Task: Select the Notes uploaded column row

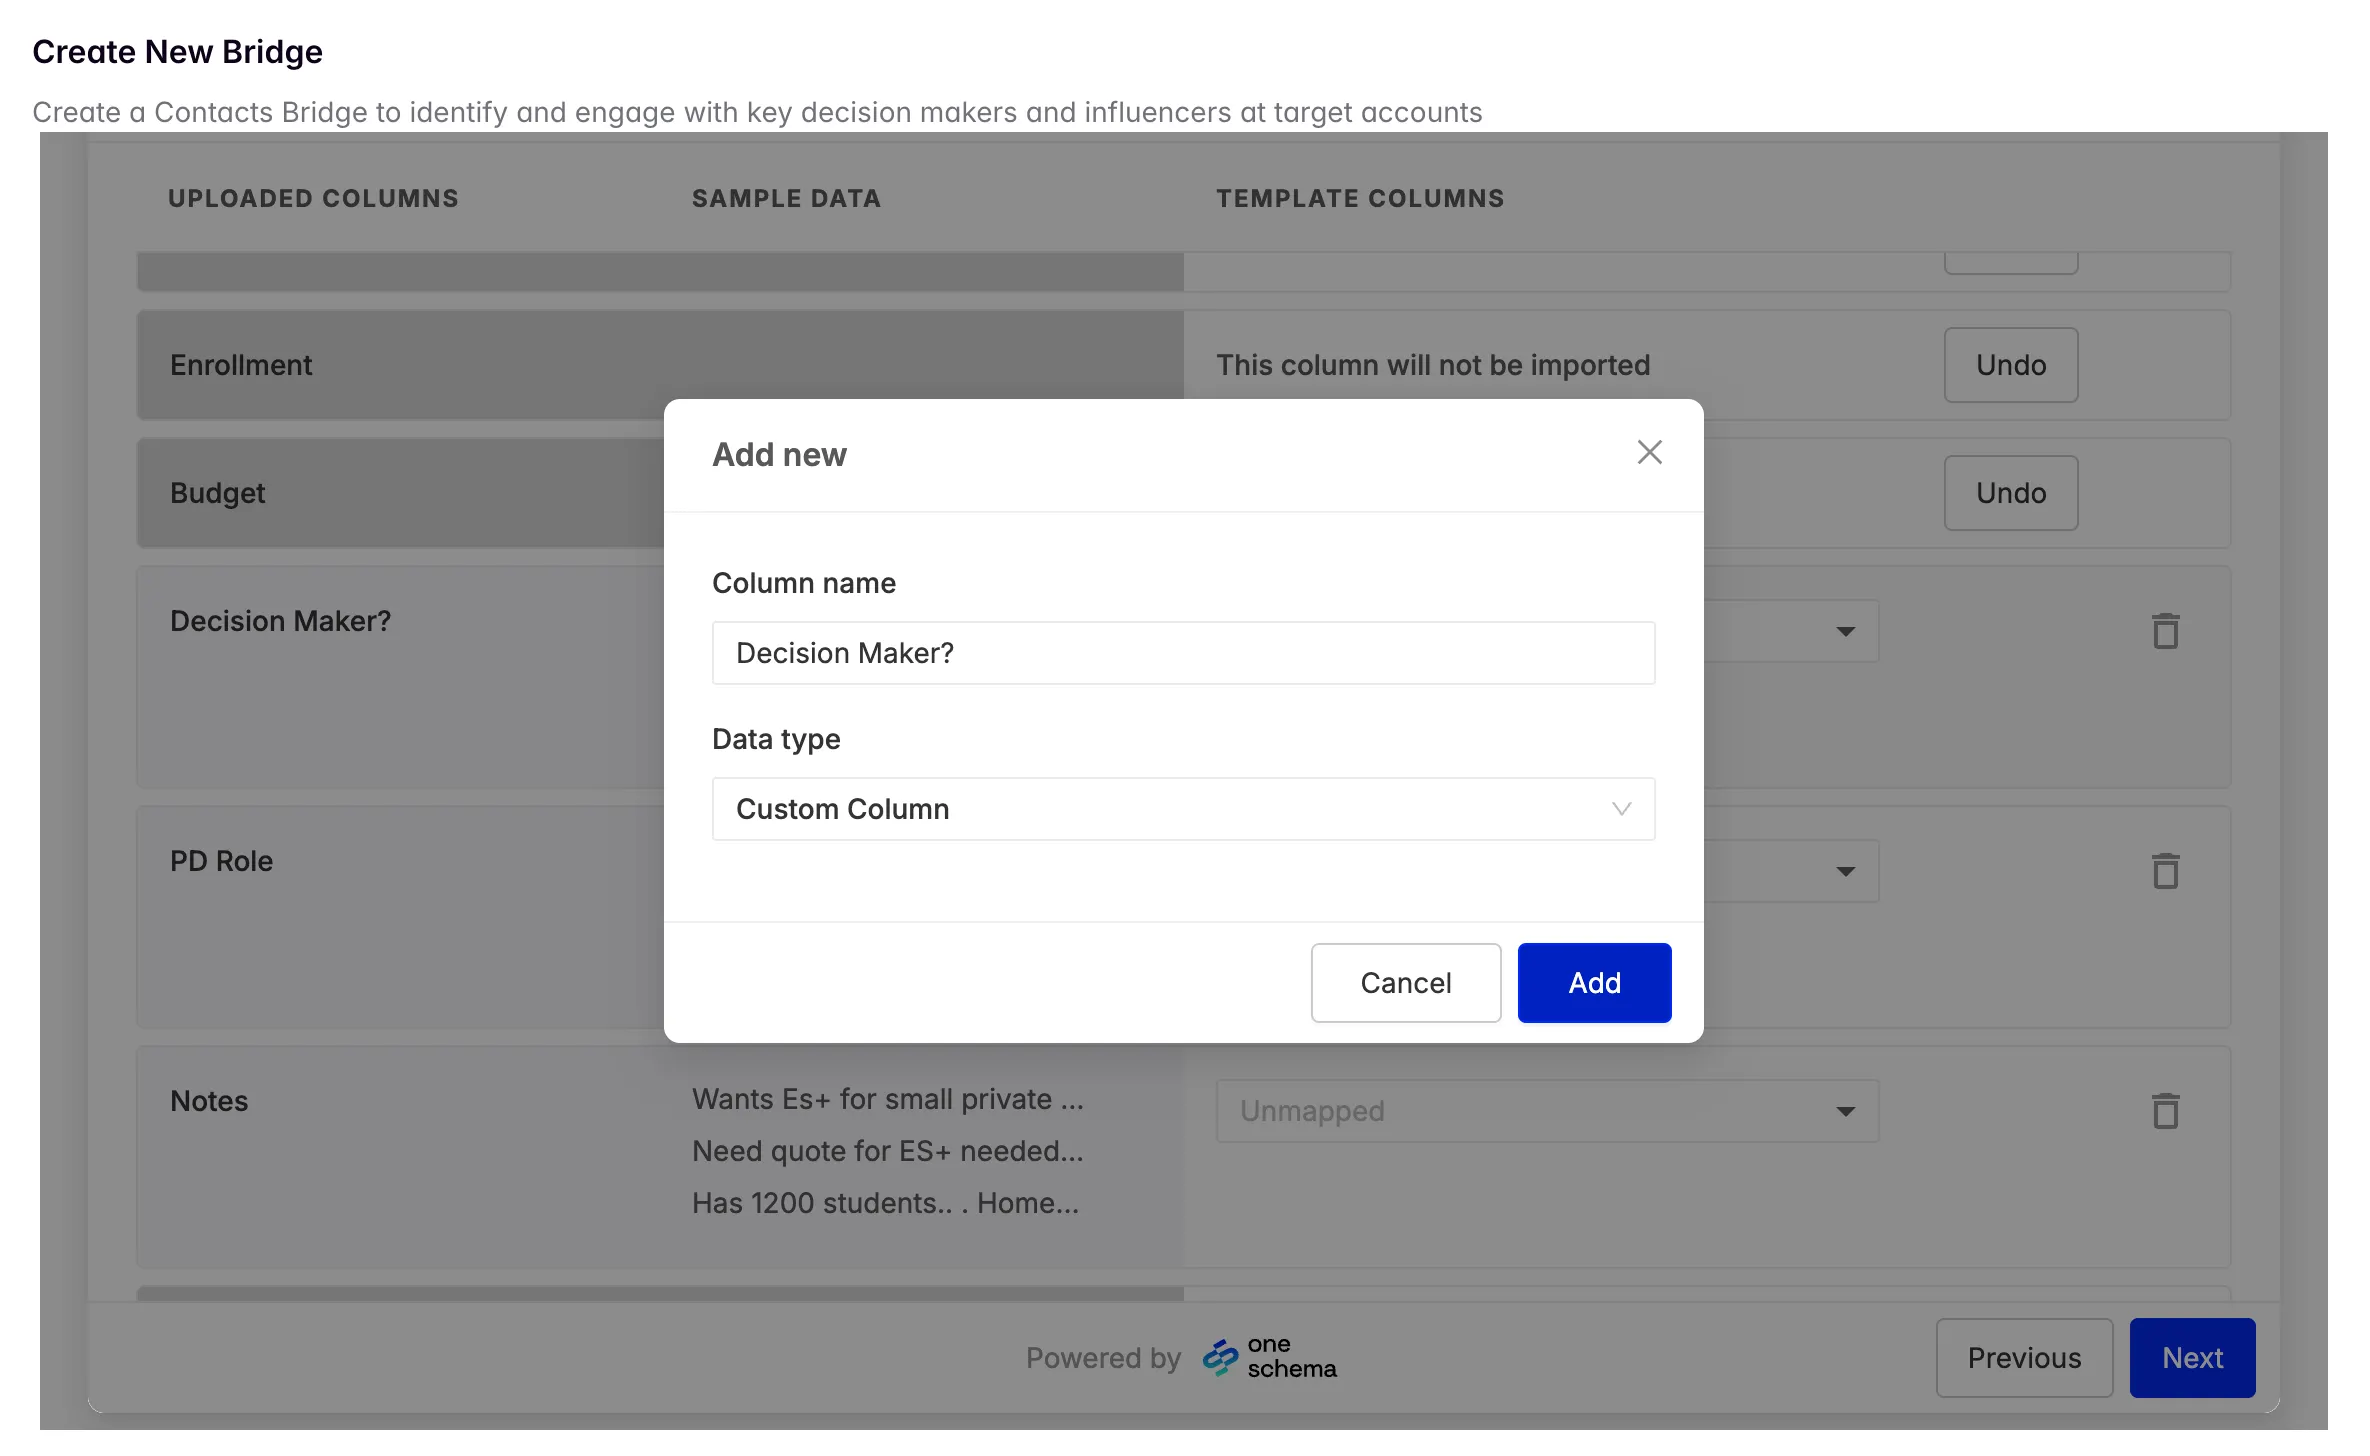Action: click(x=209, y=1101)
